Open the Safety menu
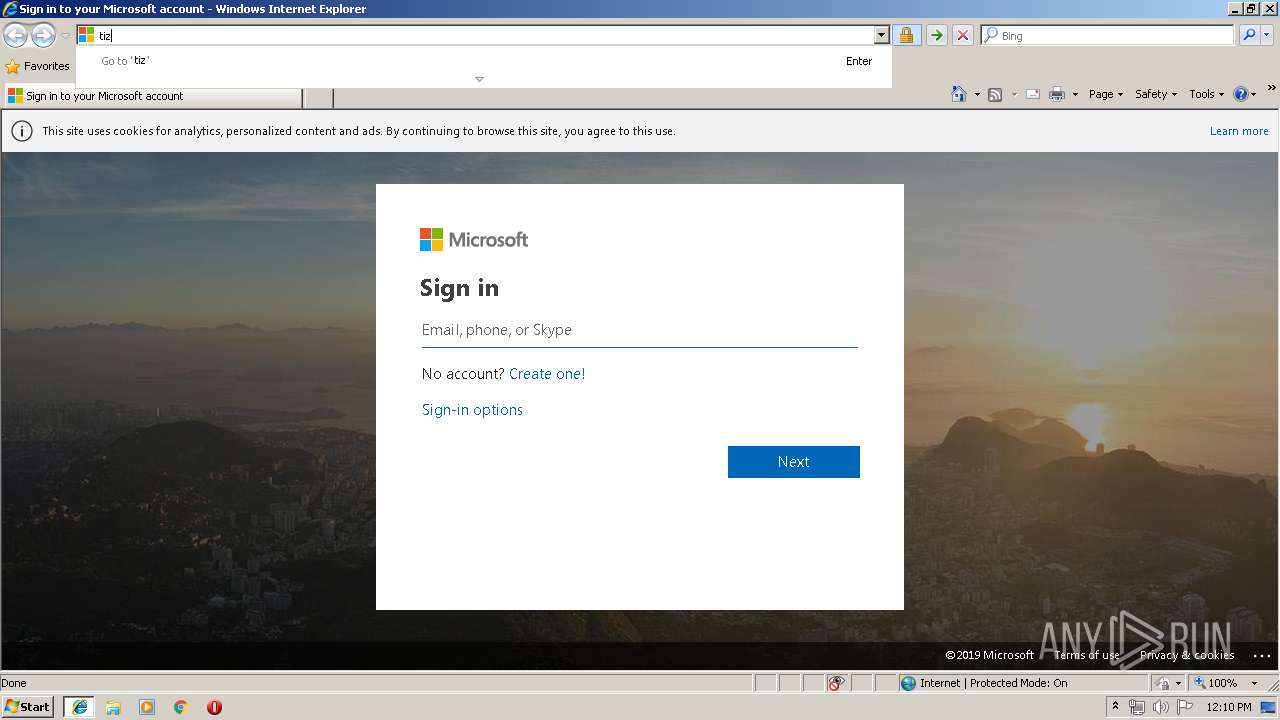 pyautogui.click(x=1156, y=94)
